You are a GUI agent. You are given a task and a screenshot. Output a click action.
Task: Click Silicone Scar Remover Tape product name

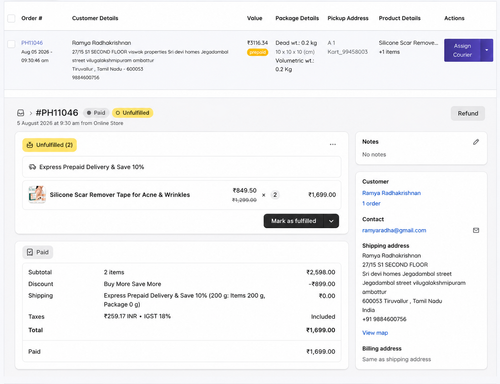pos(120,195)
